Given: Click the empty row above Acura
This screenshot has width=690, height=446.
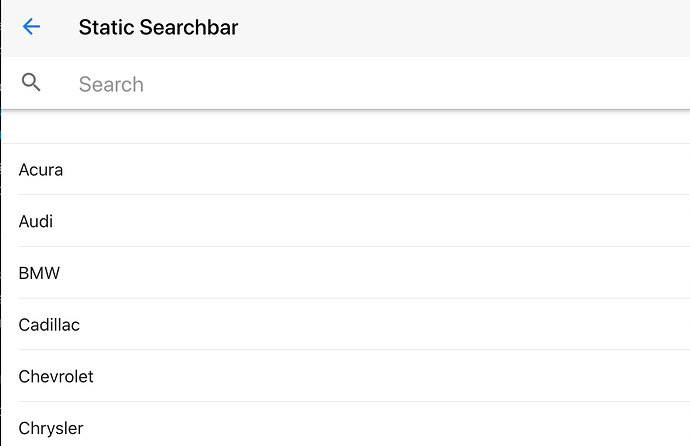Looking at the screenshot, I should [x=346, y=127].
